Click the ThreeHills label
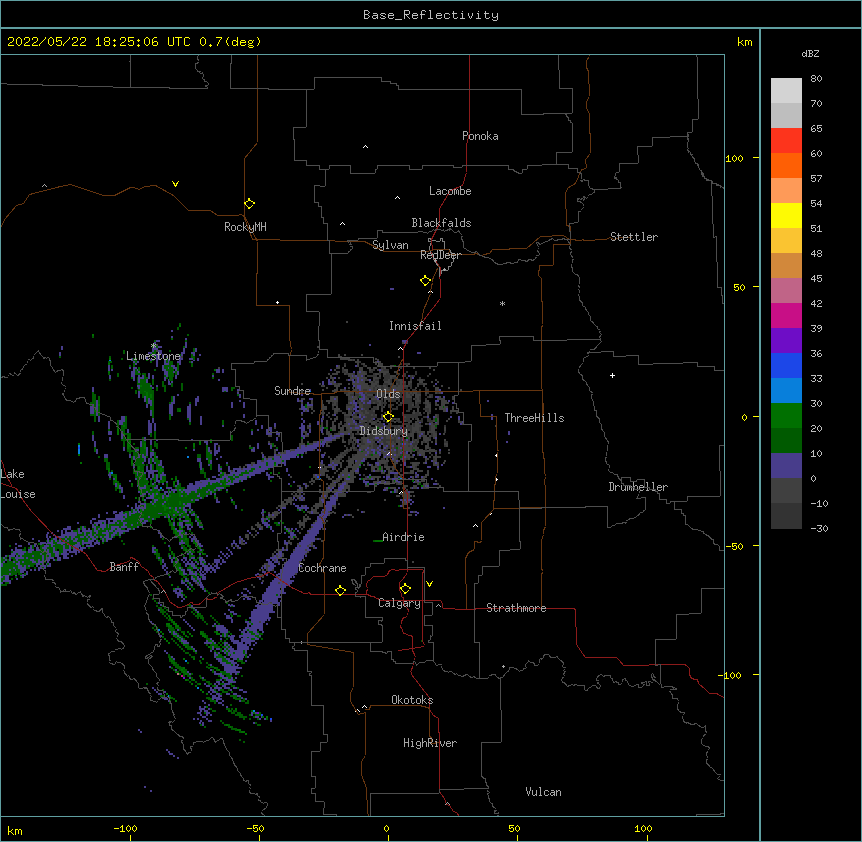Viewport: 862px width, 842px height. (x=534, y=418)
